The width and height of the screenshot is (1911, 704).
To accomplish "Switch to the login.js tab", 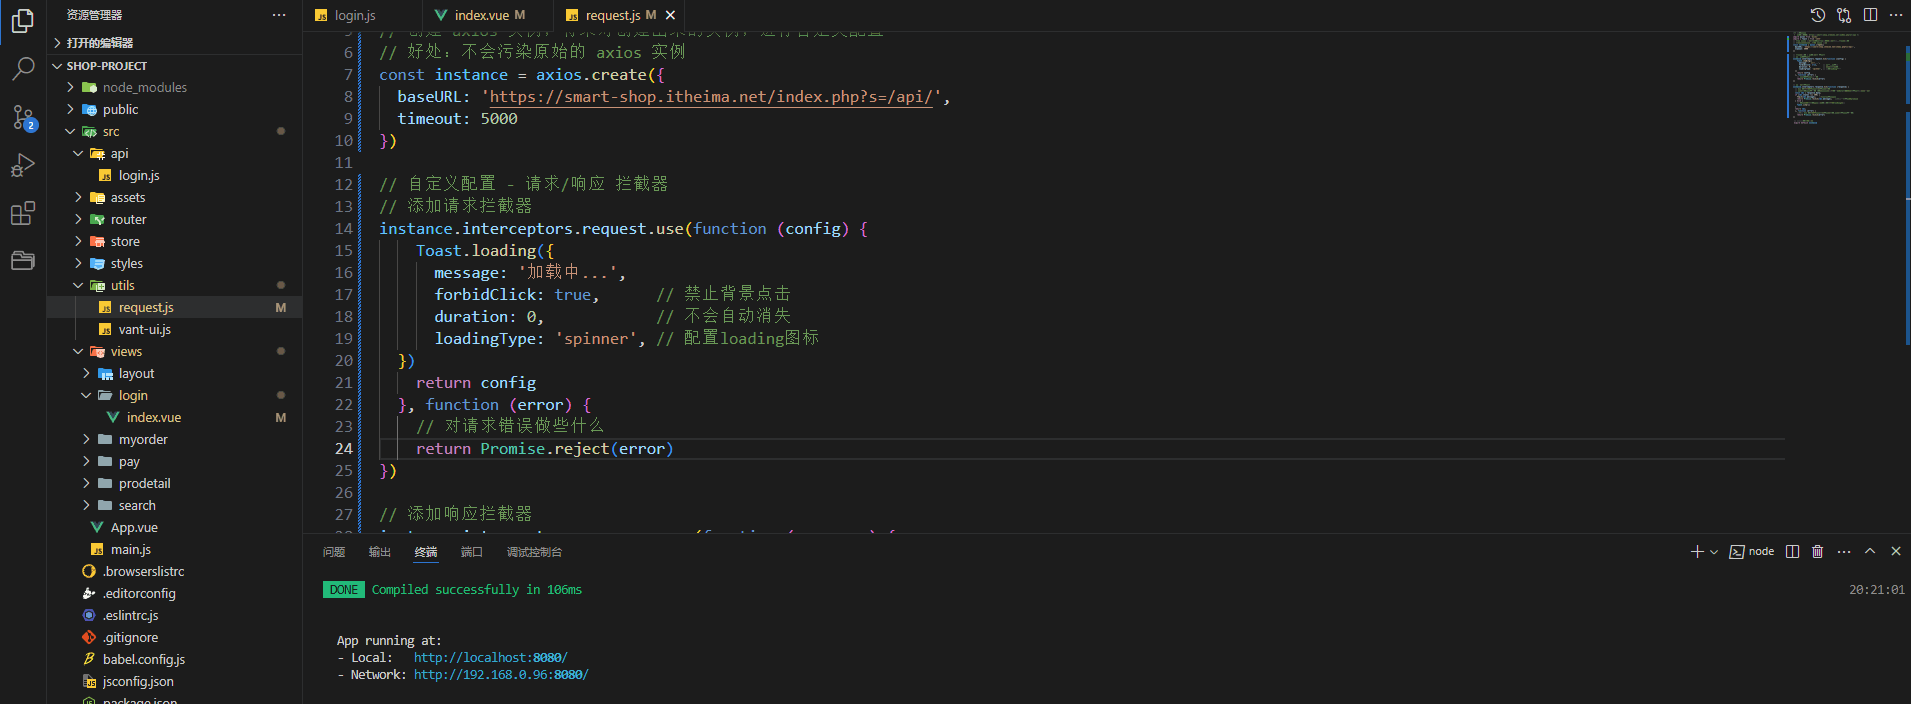I will point(356,15).
